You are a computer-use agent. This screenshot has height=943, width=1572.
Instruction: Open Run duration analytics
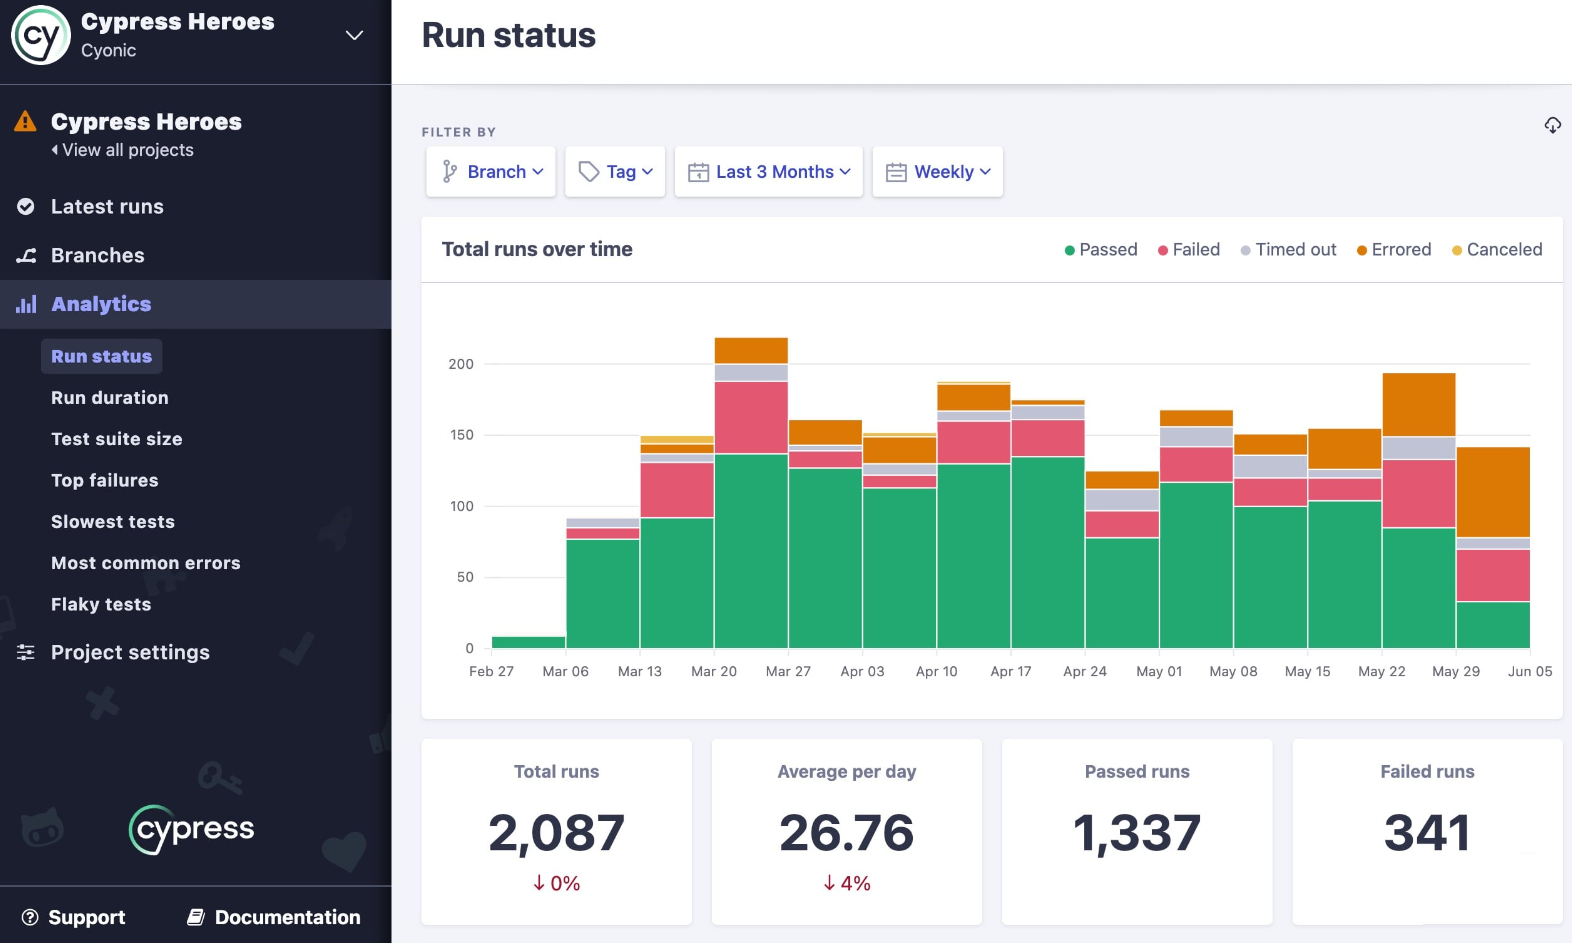[110, 398]
